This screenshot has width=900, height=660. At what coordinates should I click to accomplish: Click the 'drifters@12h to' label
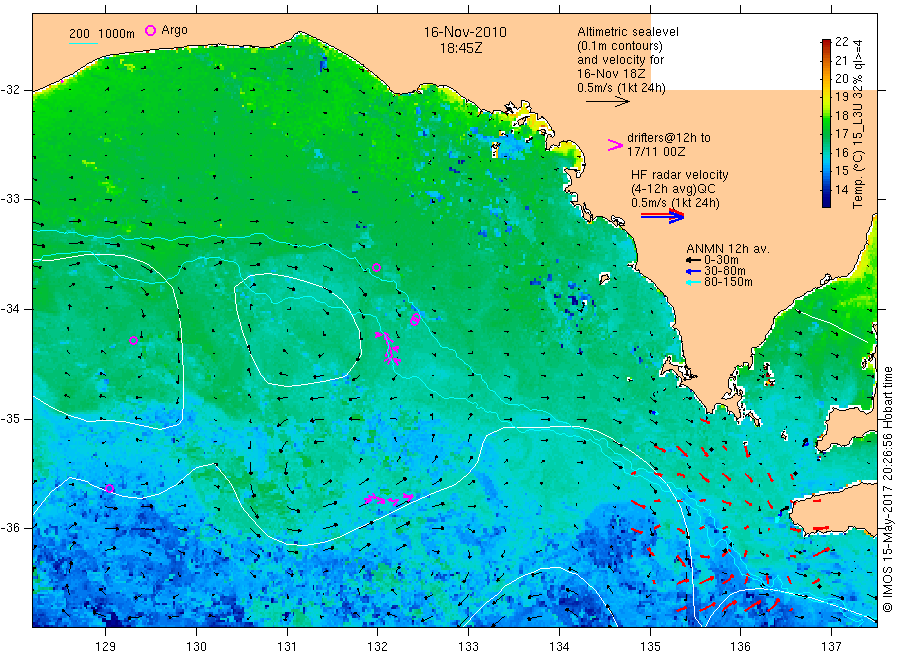[668, 138]
